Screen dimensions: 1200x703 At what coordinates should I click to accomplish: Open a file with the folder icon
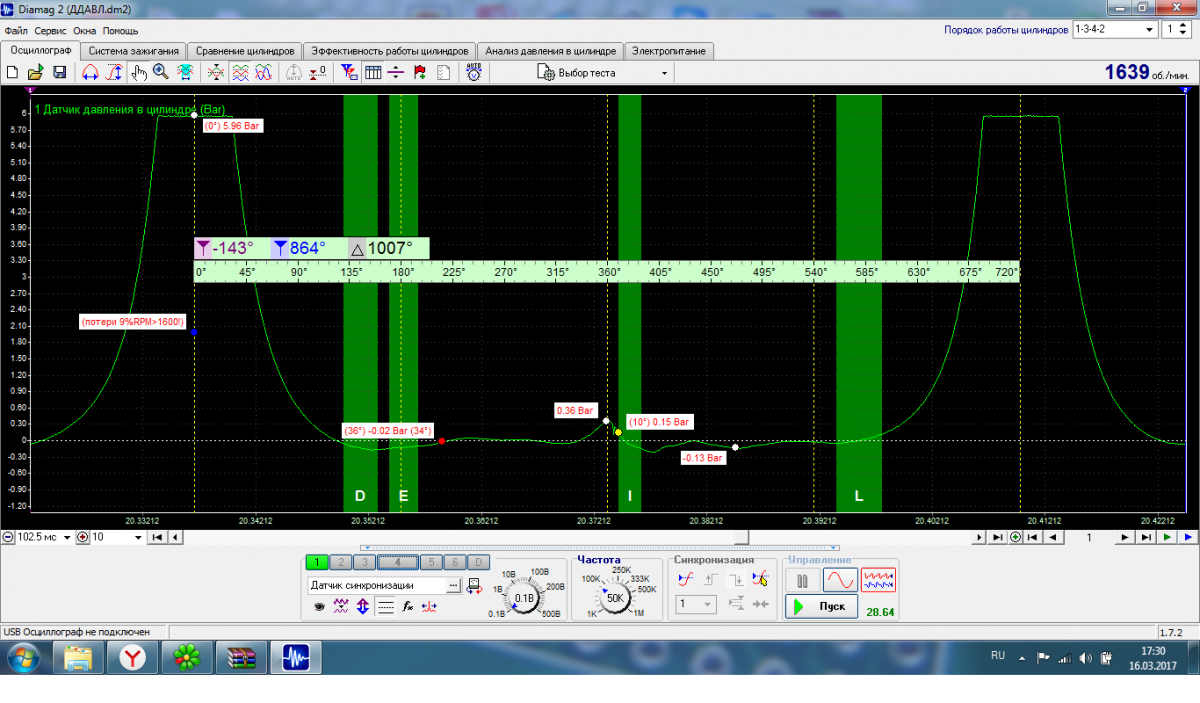tap(35, 73)
